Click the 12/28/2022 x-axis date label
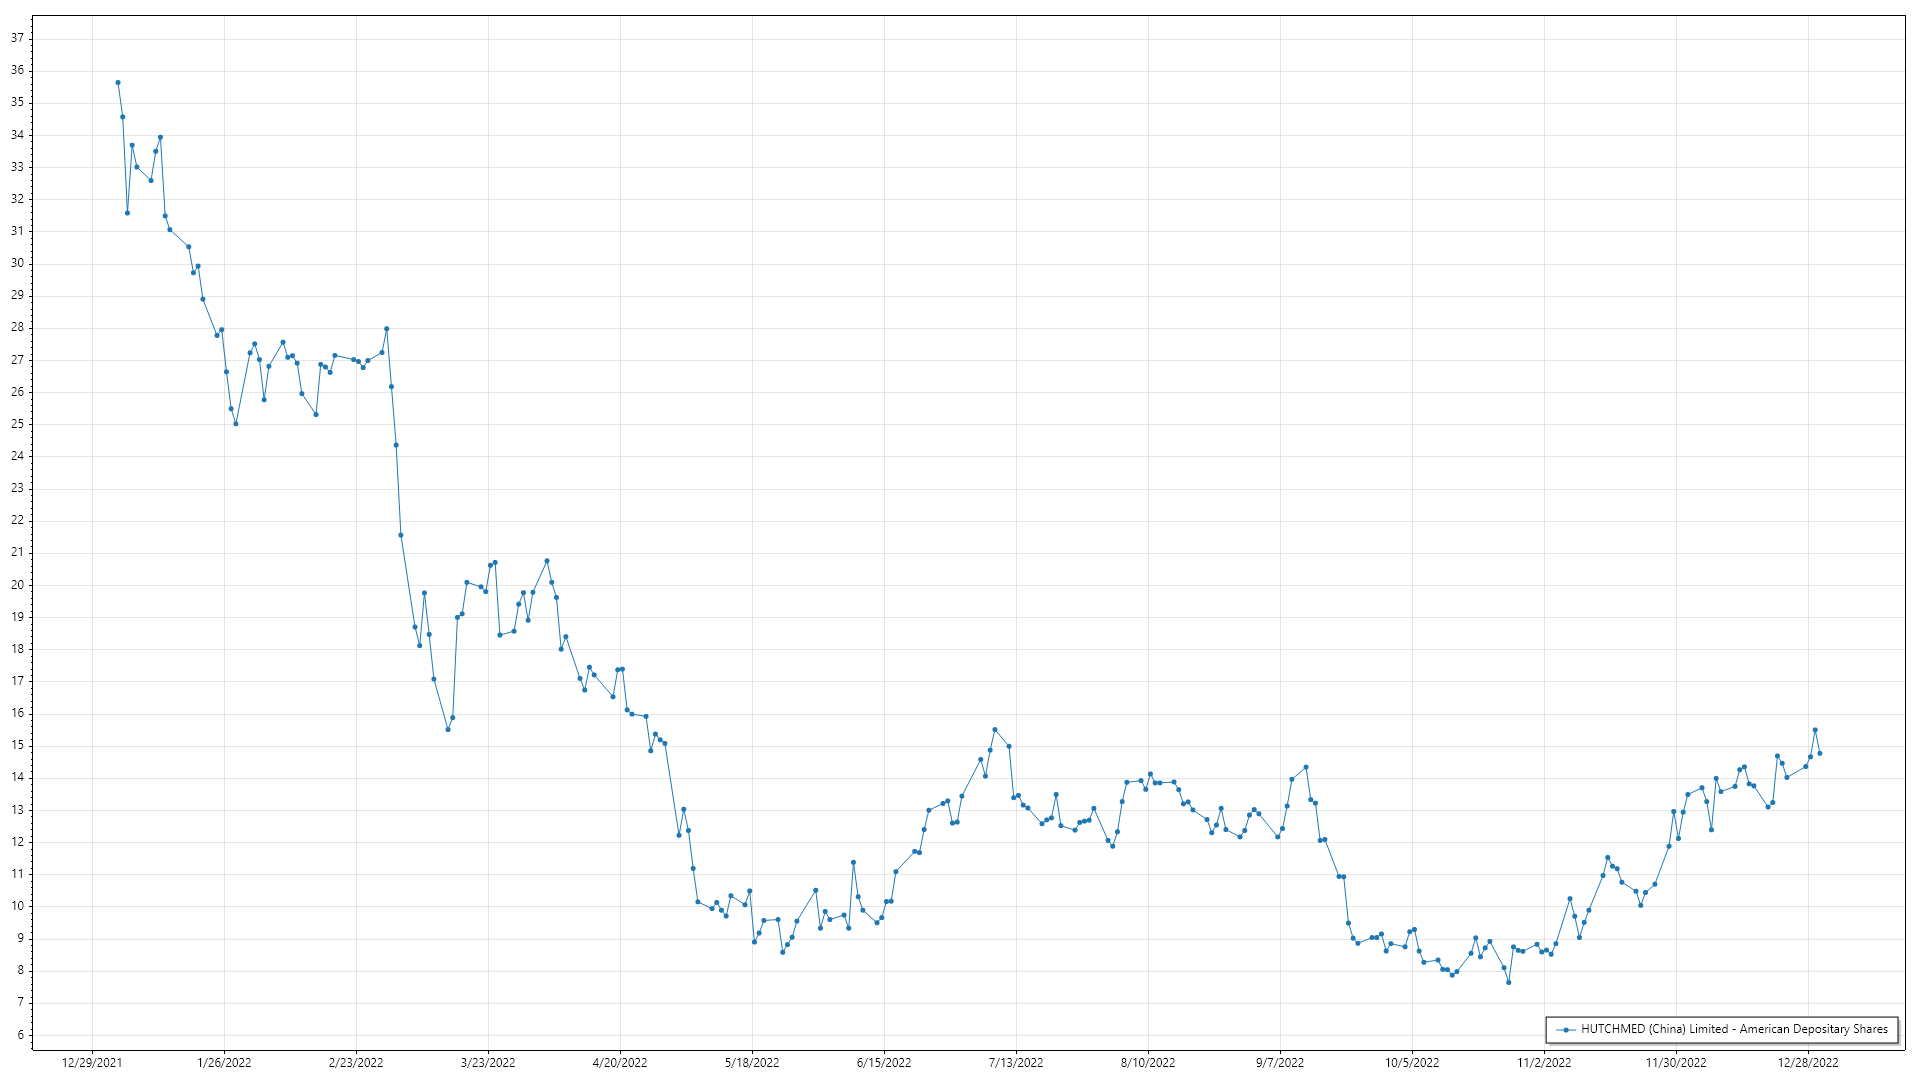 point(1808,1063)
